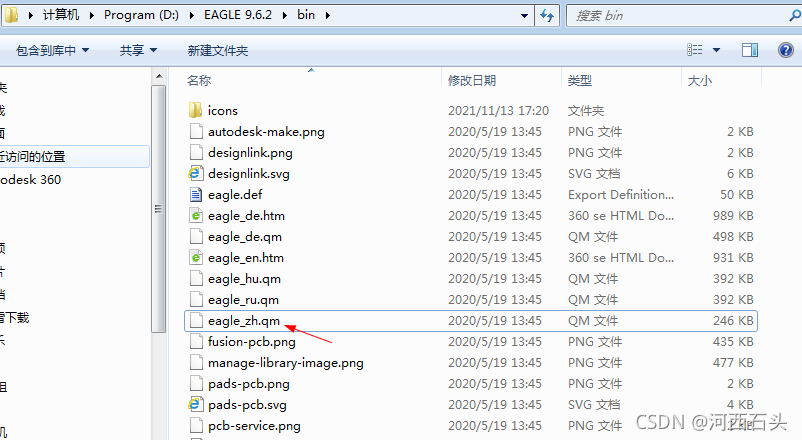Go to EAGLE 9.6.2 in the address bar
802x440 pixels.
pos(238,15)
